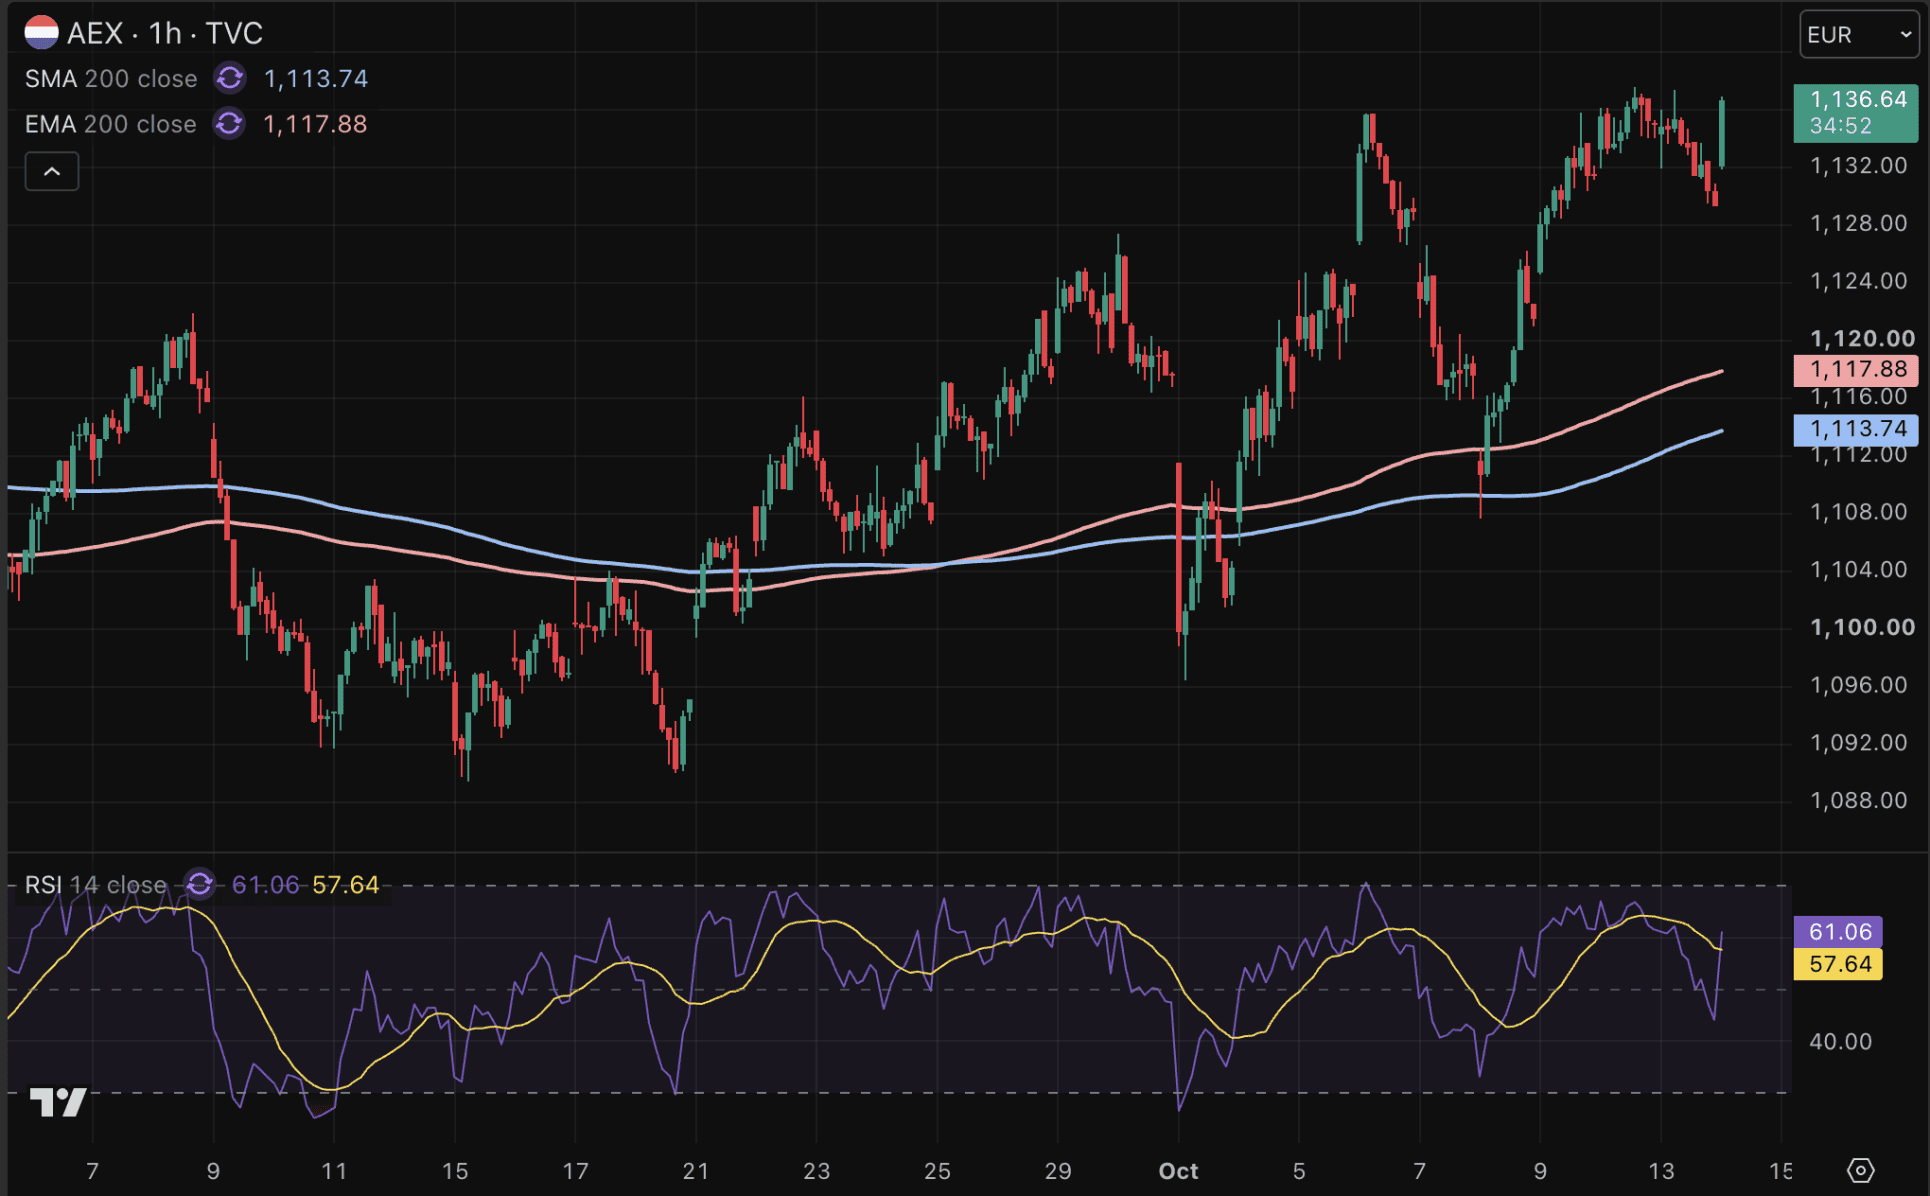Click the 1,088.00 price level on axis
Image resolution: width=1930 pixels, height=1196 pixels.
tap(1859, 800)
